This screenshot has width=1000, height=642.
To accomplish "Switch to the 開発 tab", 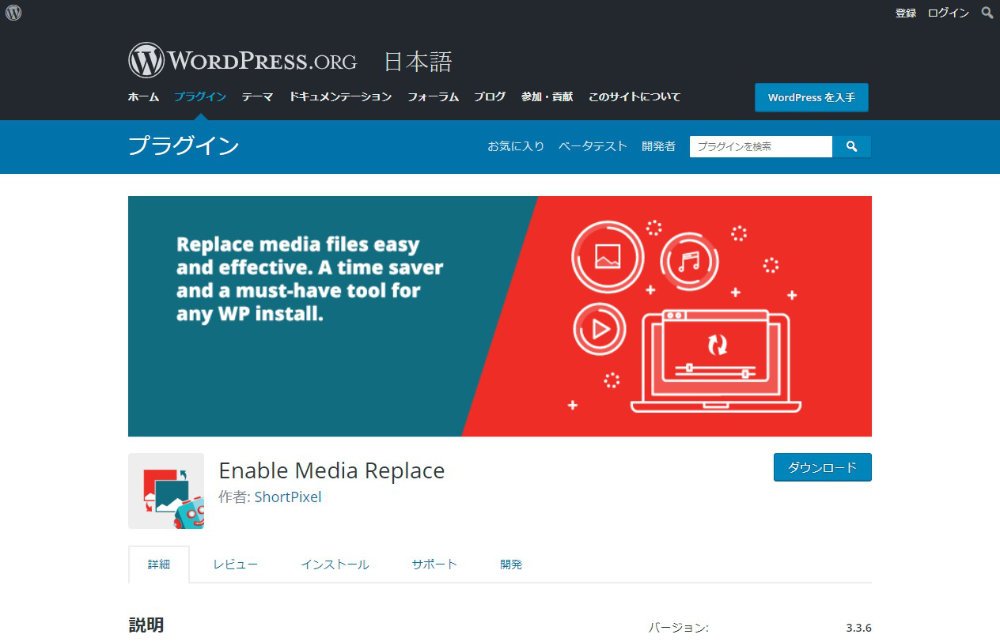I will click(x=511, y=565).
